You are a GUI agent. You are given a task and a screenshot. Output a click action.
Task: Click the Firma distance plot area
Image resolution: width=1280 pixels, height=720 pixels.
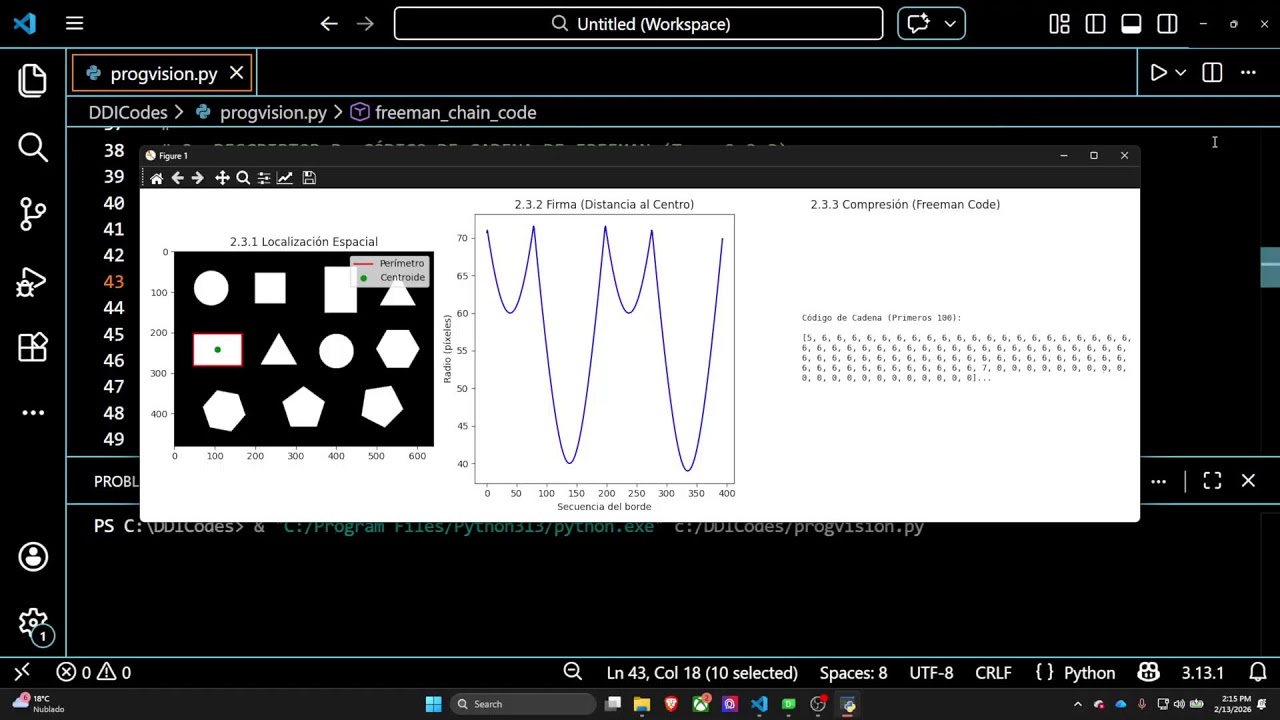point(604,349)
